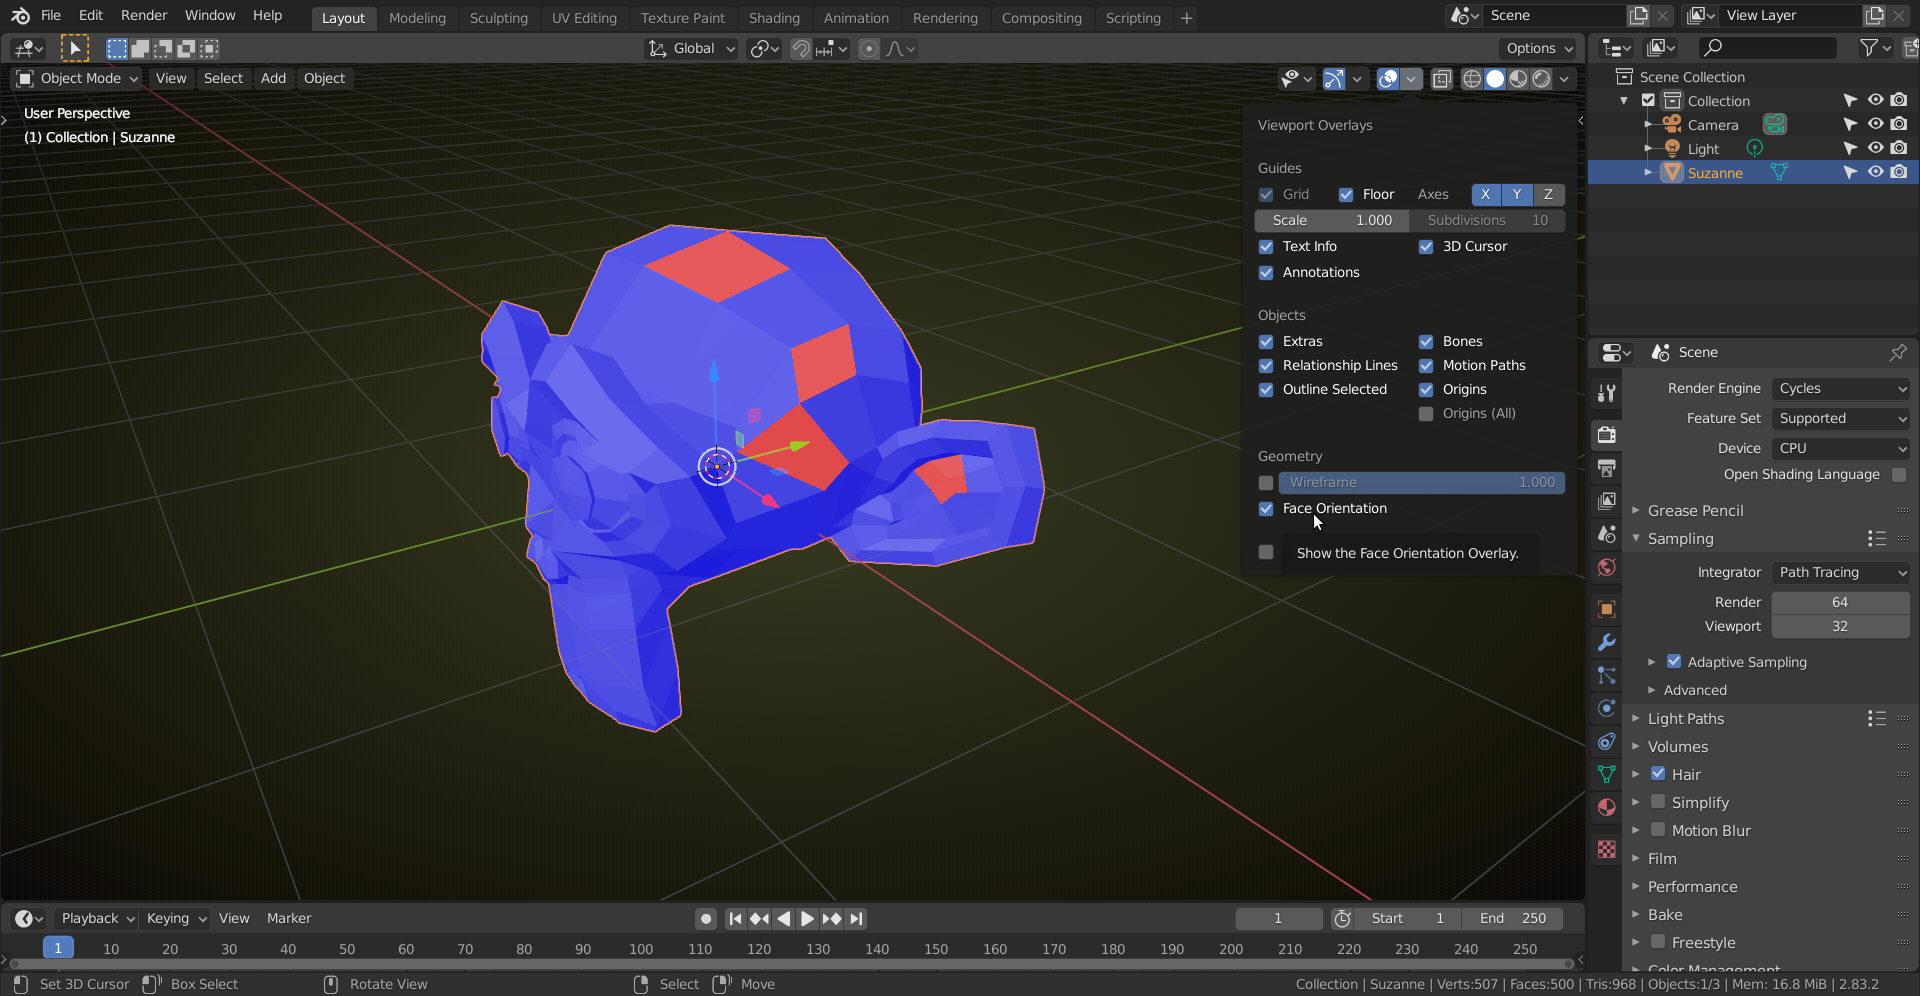Open the Scene properties tab icon
This screenshot has height=996, width=1920.
pos(1607,534)
